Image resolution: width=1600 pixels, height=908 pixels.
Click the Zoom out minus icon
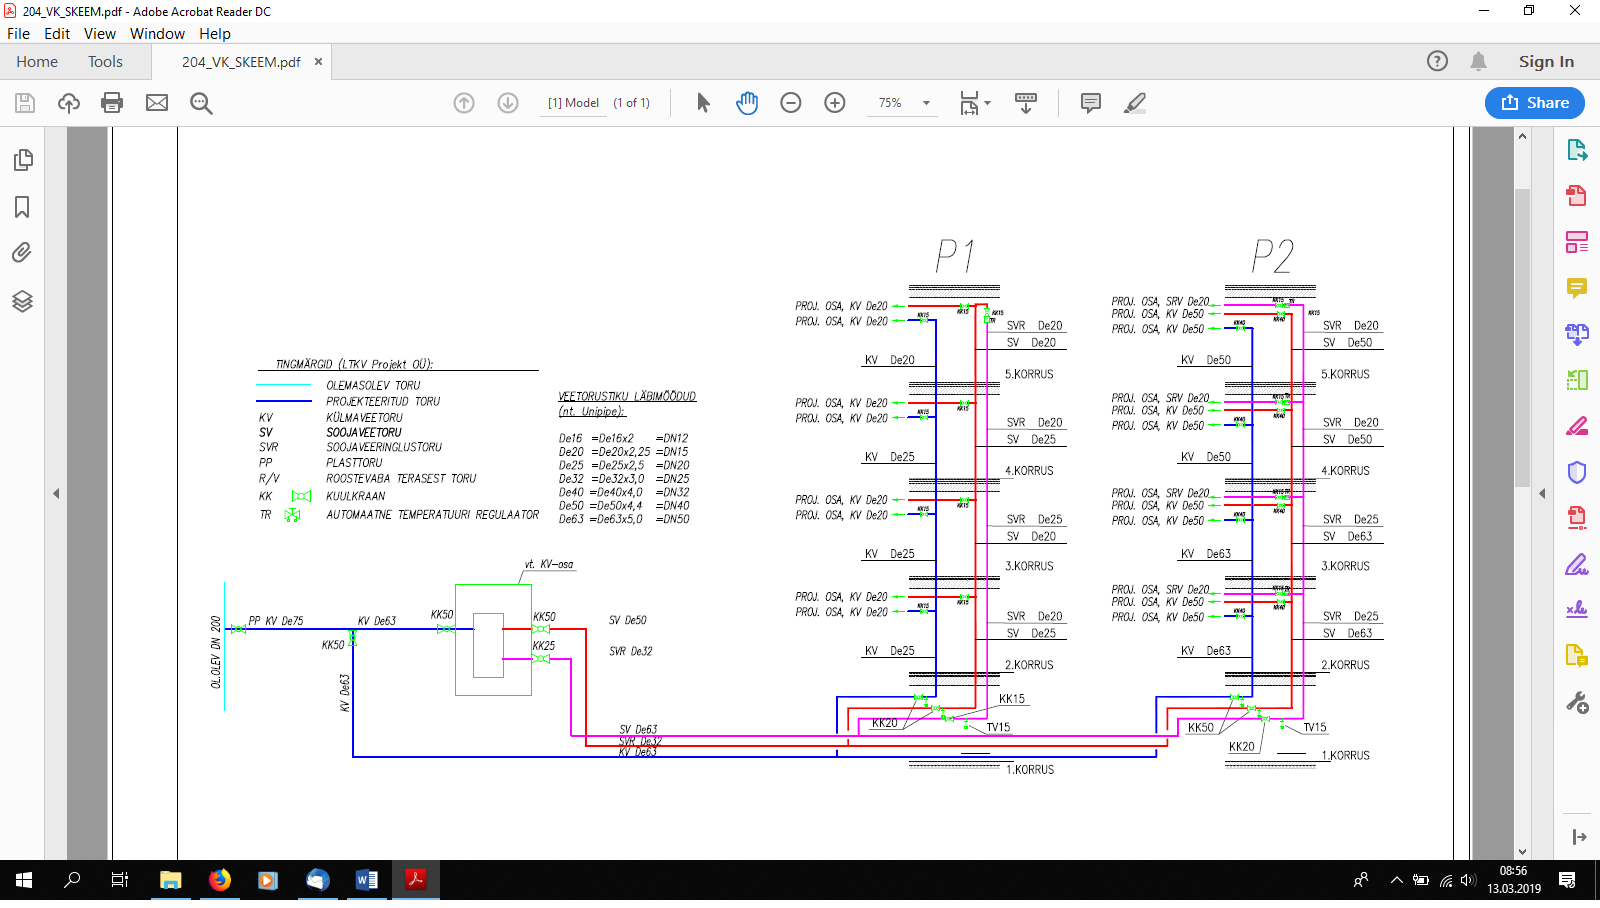tap(791, 103)
